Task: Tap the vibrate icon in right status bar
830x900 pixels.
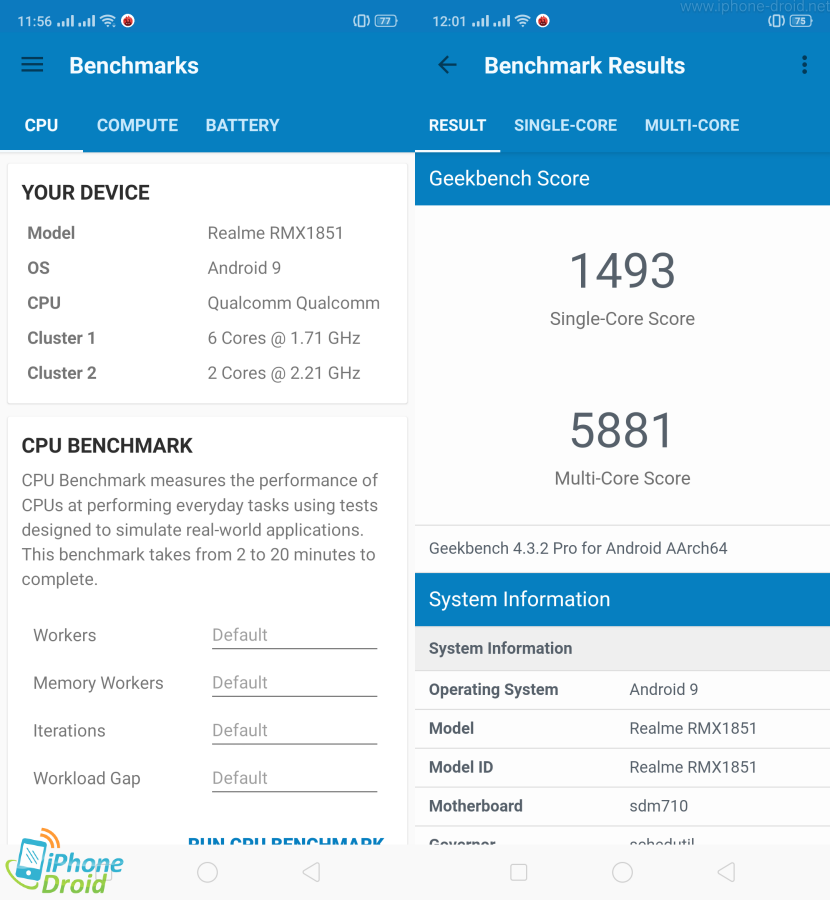Action: pos(776,21)
